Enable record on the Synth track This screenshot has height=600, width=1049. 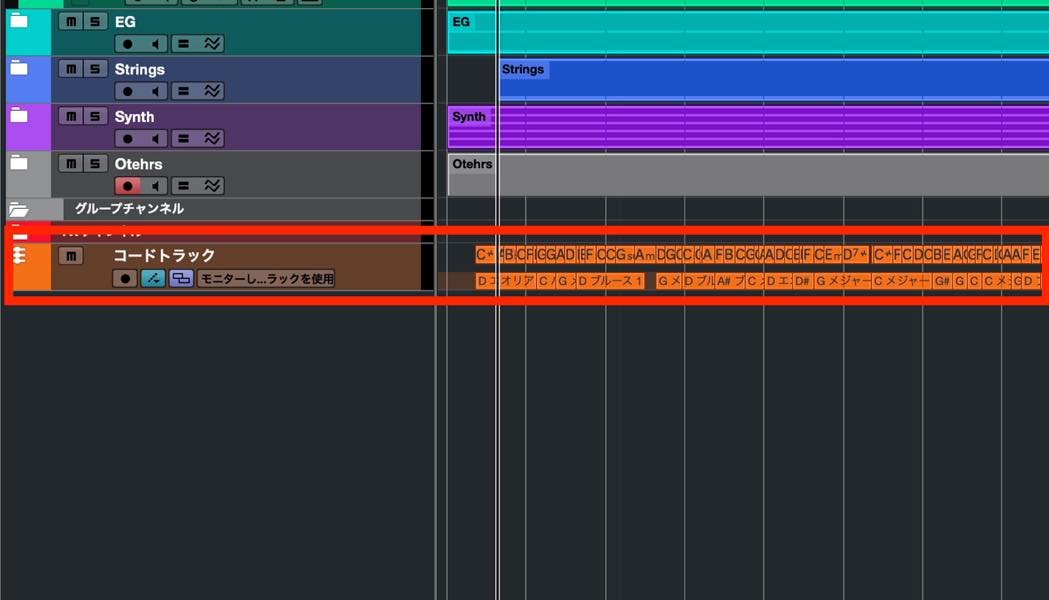[x=127, y=138]
